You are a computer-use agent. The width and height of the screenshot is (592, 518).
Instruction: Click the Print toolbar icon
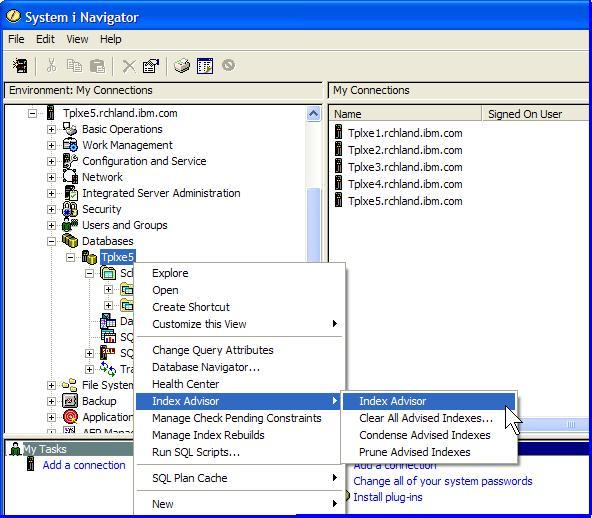coord(182,66)
